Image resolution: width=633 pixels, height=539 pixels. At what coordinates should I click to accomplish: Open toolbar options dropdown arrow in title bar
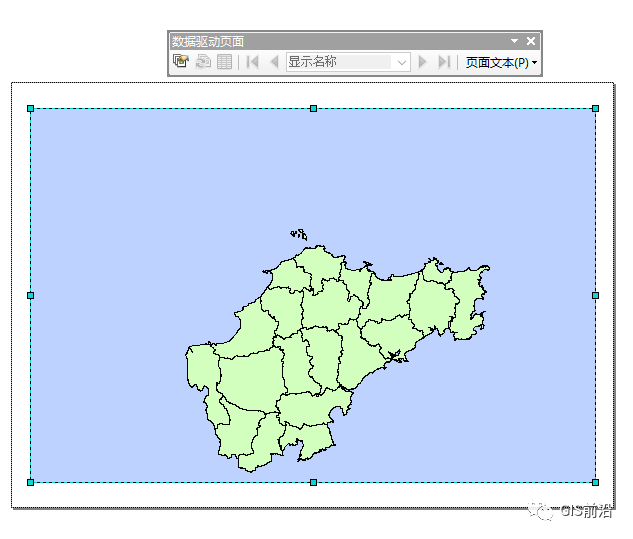point(514,41)
